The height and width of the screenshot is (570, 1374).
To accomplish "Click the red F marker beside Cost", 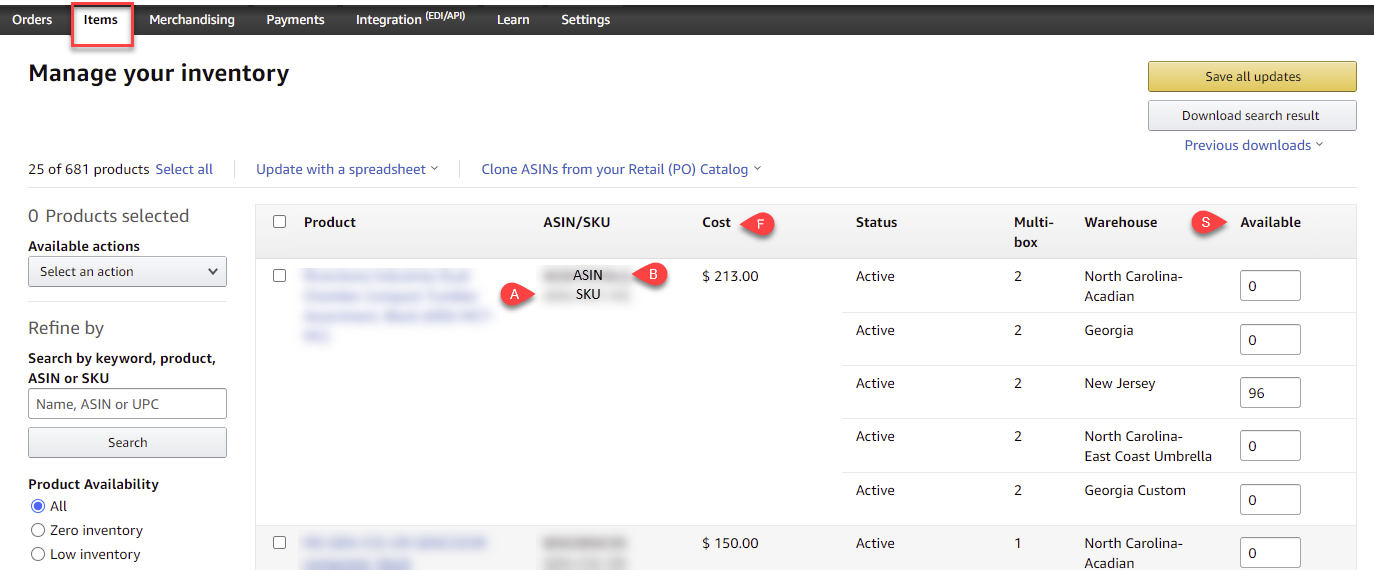I will click(760, 226).
